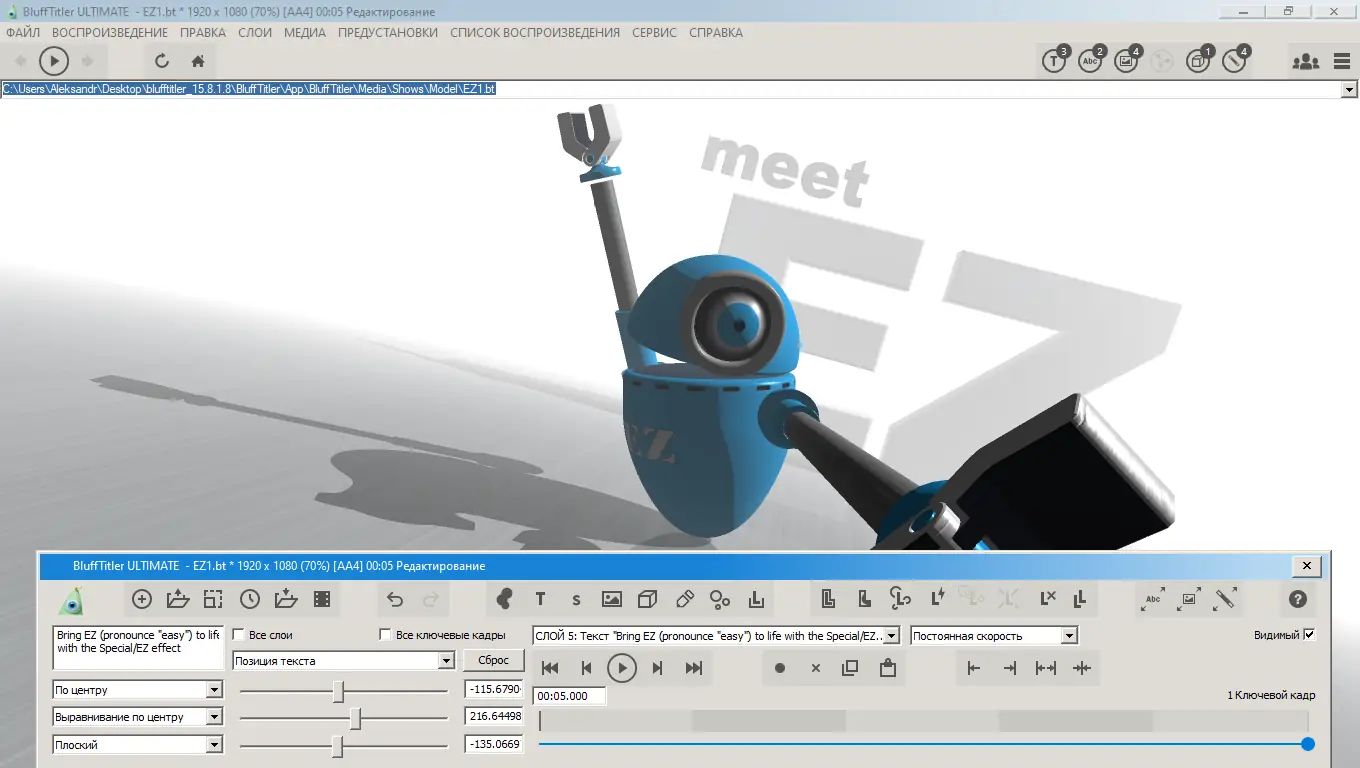
Task: Click the "Bring EZ" text box
Action: [138, 648]
